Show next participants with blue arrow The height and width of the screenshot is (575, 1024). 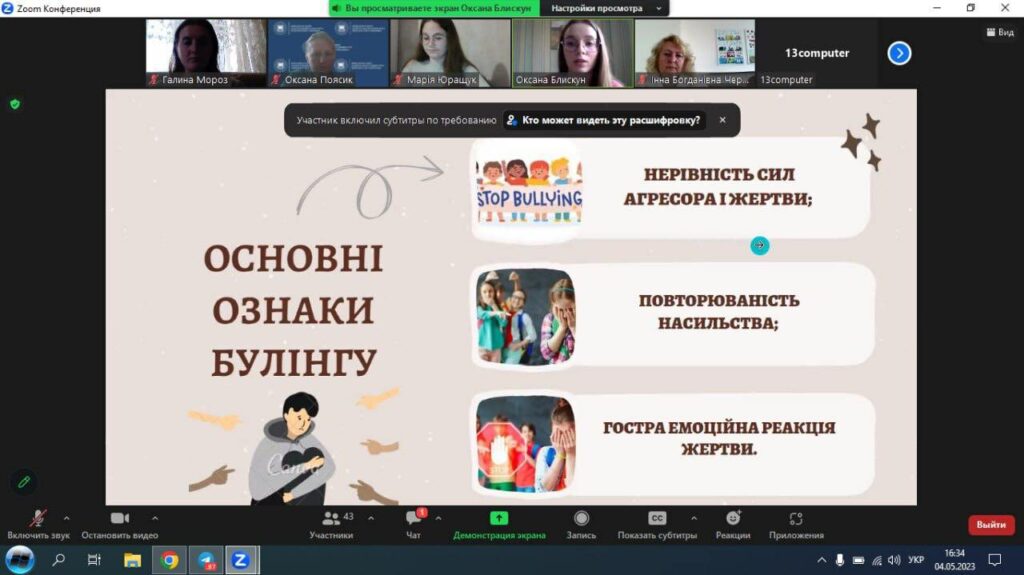click(x=899, y=53)
